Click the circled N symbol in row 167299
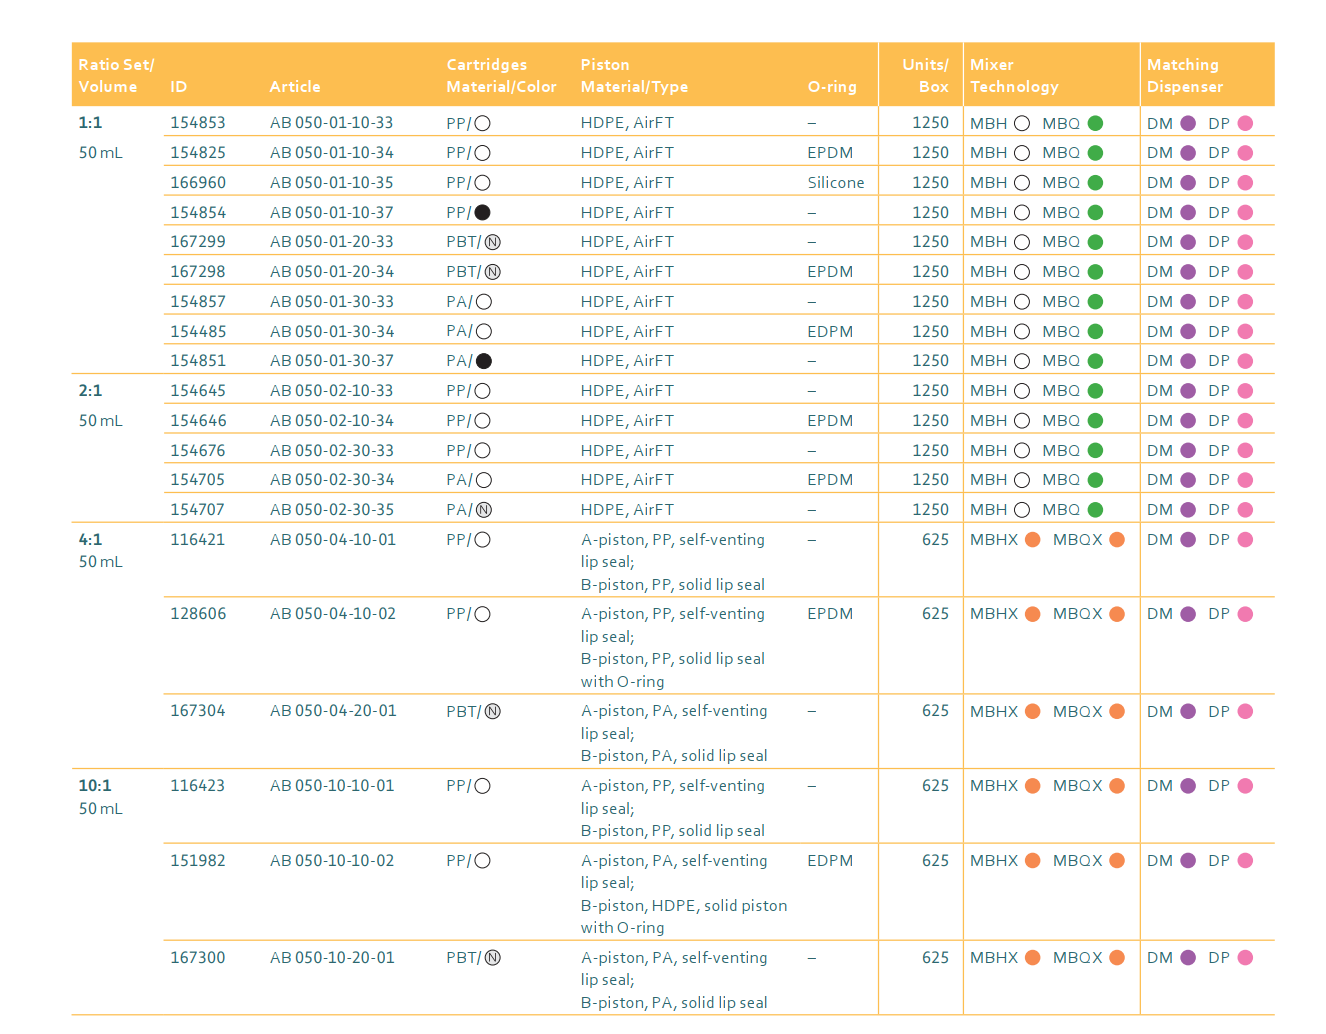The image size is (1326, 1034). 493,242
